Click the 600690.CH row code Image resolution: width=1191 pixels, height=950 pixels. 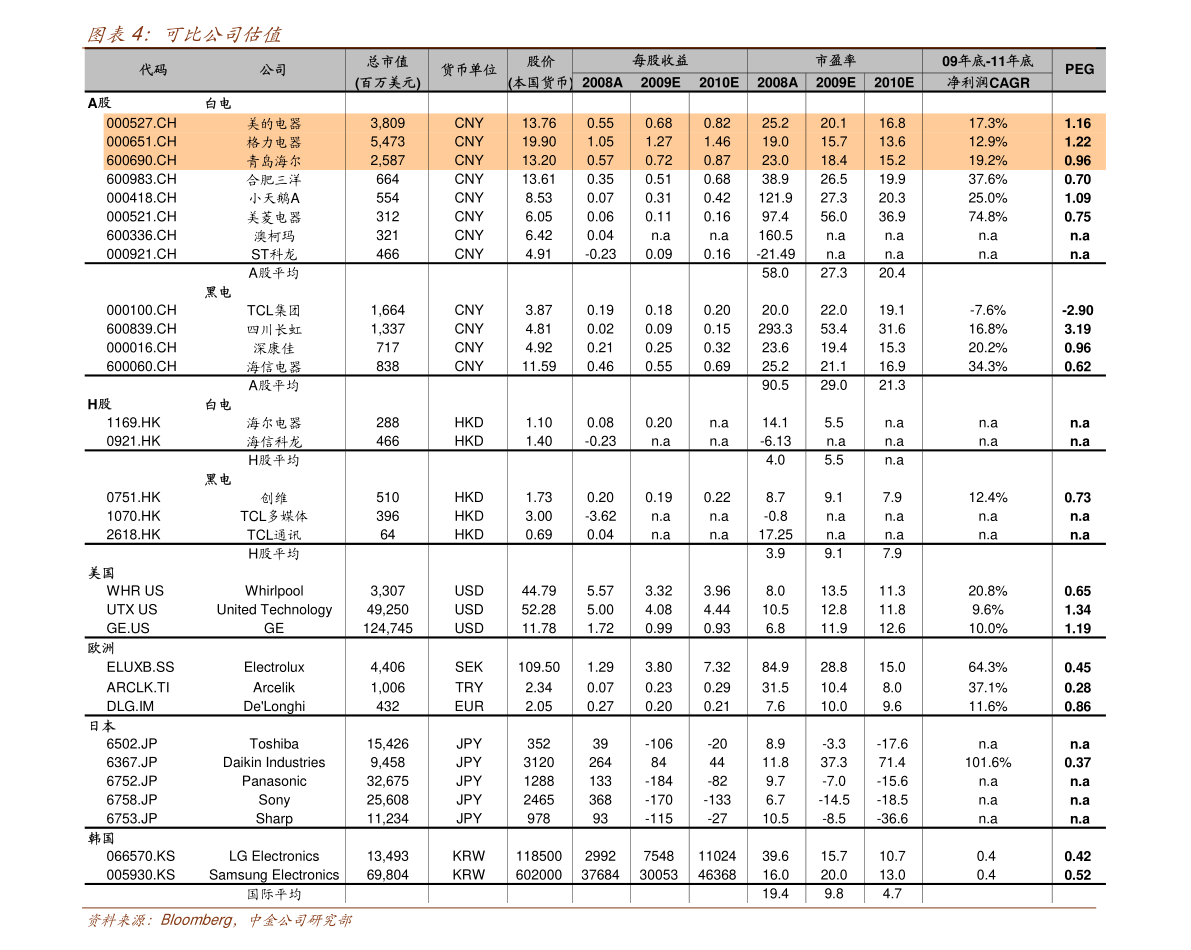pos(141,160)
